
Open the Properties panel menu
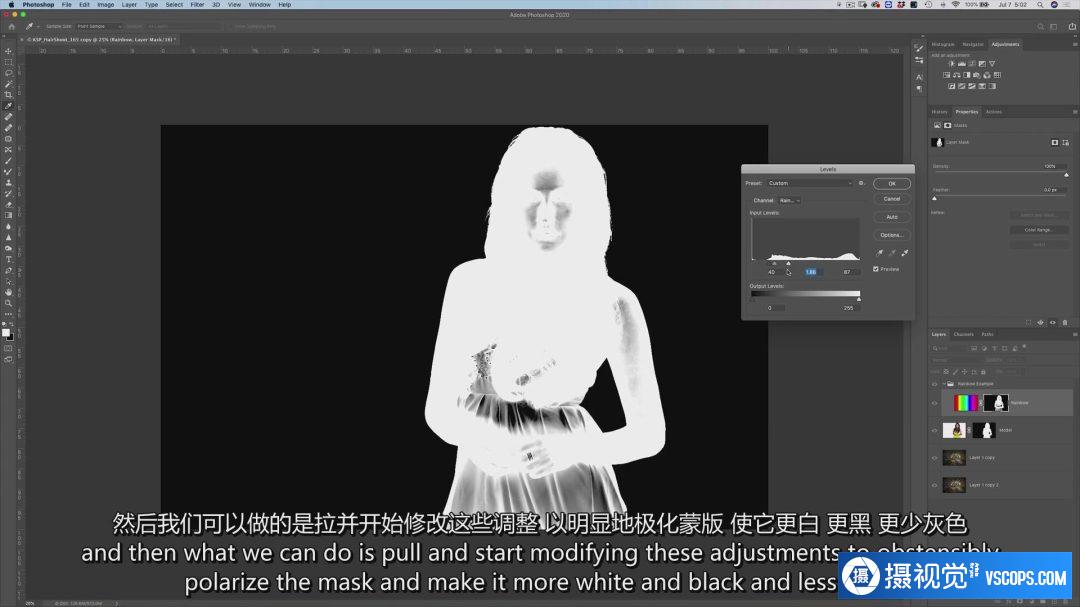(x=1074, y=112)
